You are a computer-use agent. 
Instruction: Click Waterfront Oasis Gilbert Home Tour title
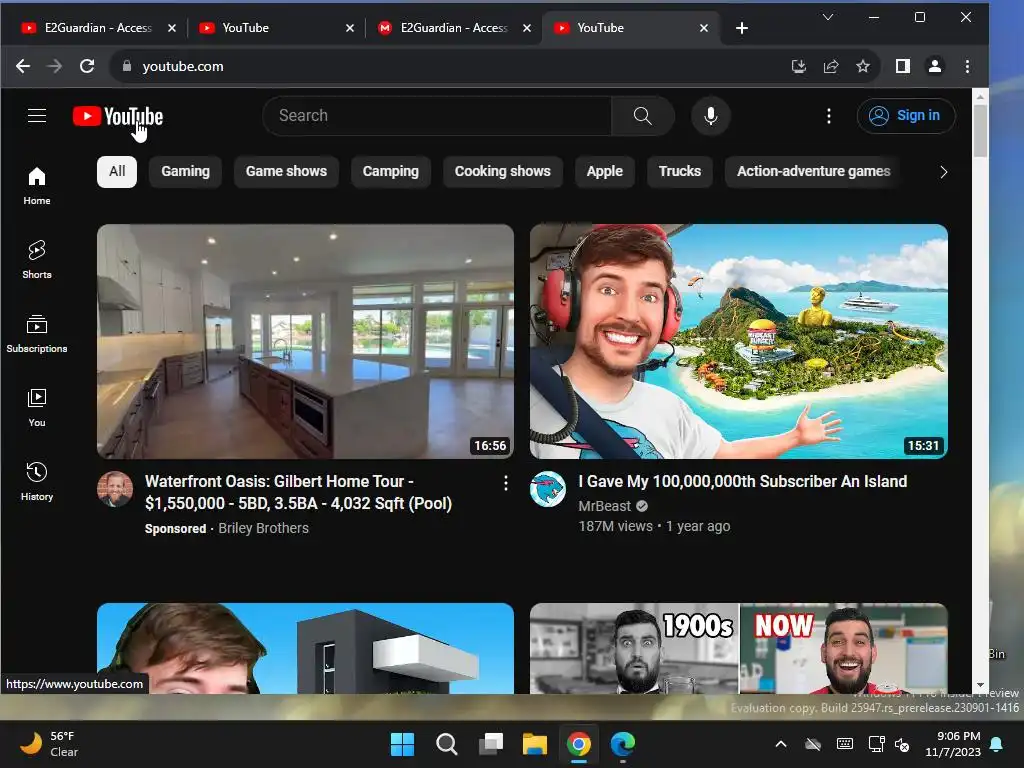point(298,492)
